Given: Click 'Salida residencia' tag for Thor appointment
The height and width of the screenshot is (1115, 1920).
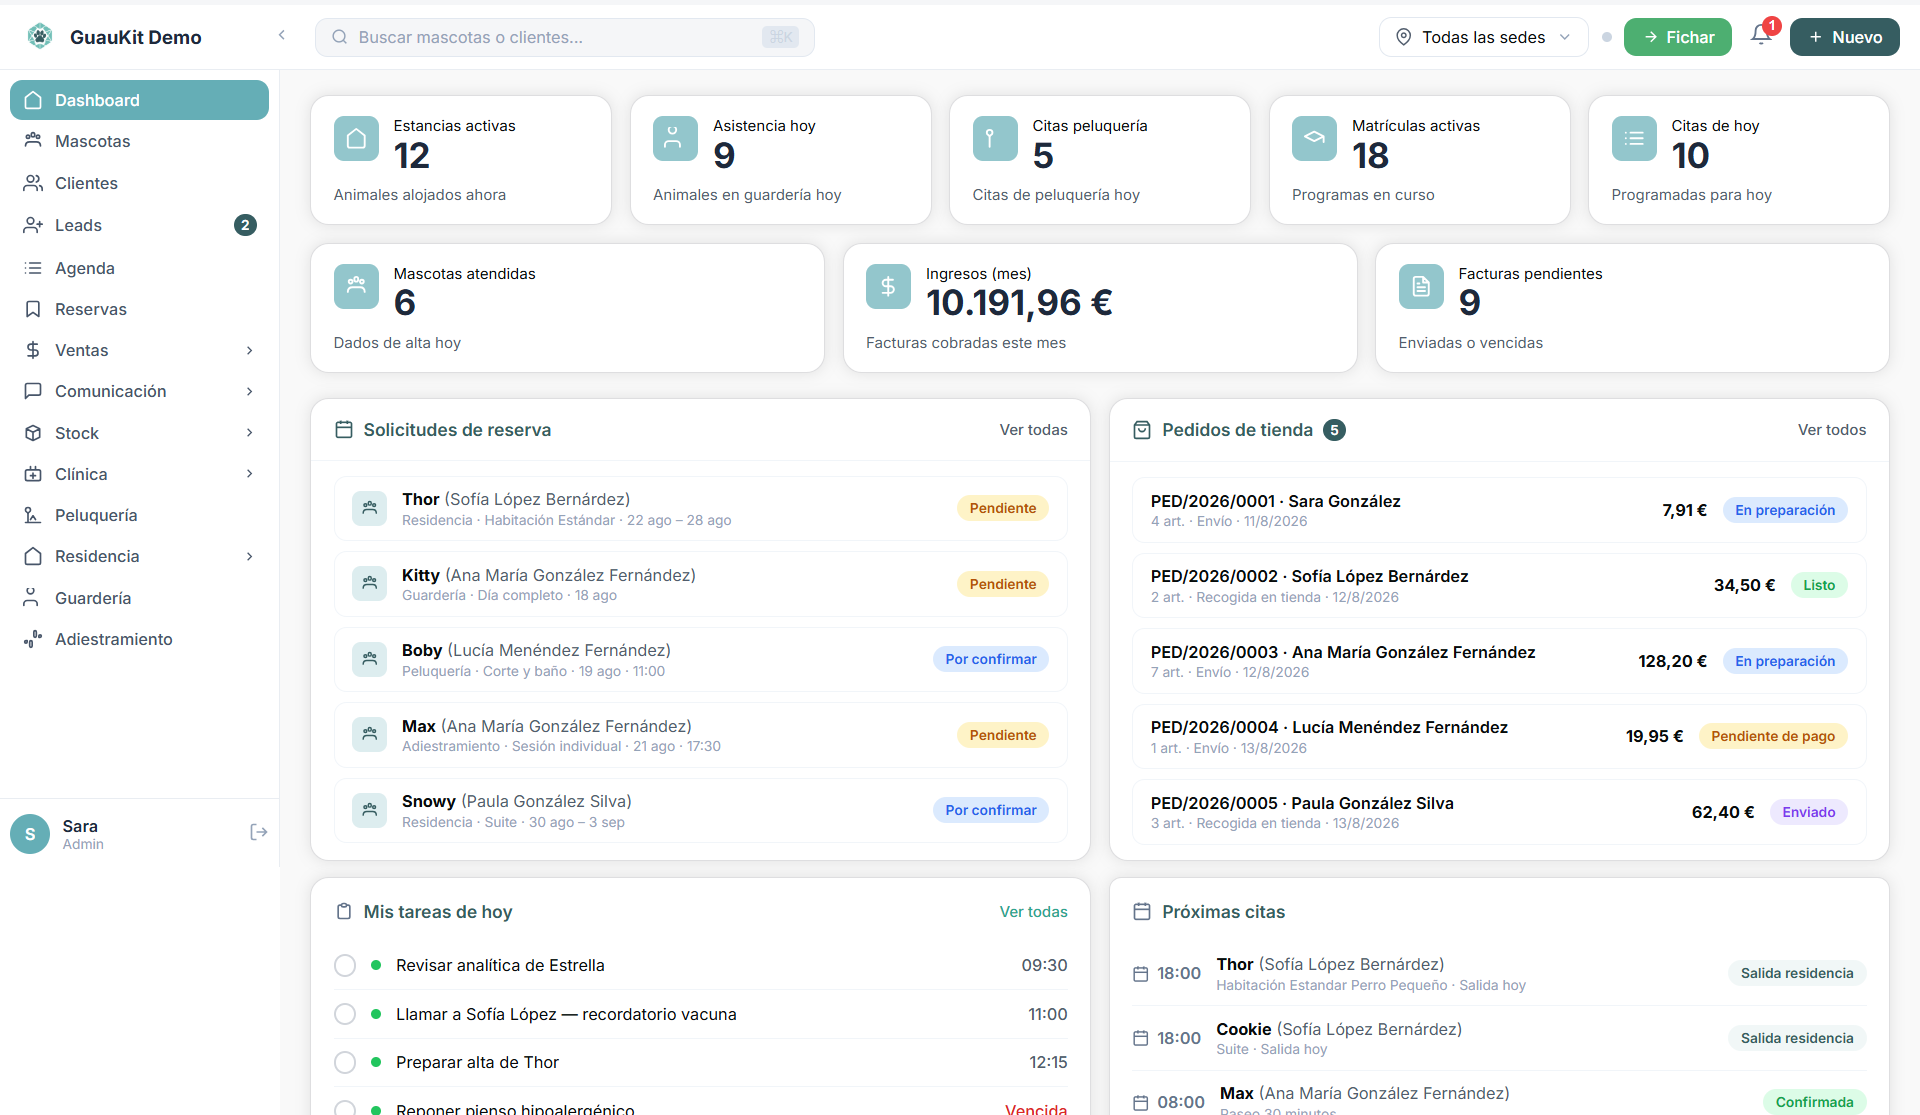Looking at the screenshot, I should tap(1796, 973).
